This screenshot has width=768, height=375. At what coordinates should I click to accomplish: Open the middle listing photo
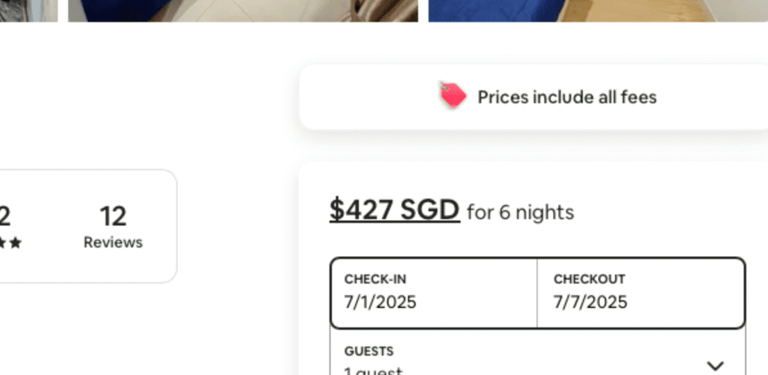[x=243, y=11]
